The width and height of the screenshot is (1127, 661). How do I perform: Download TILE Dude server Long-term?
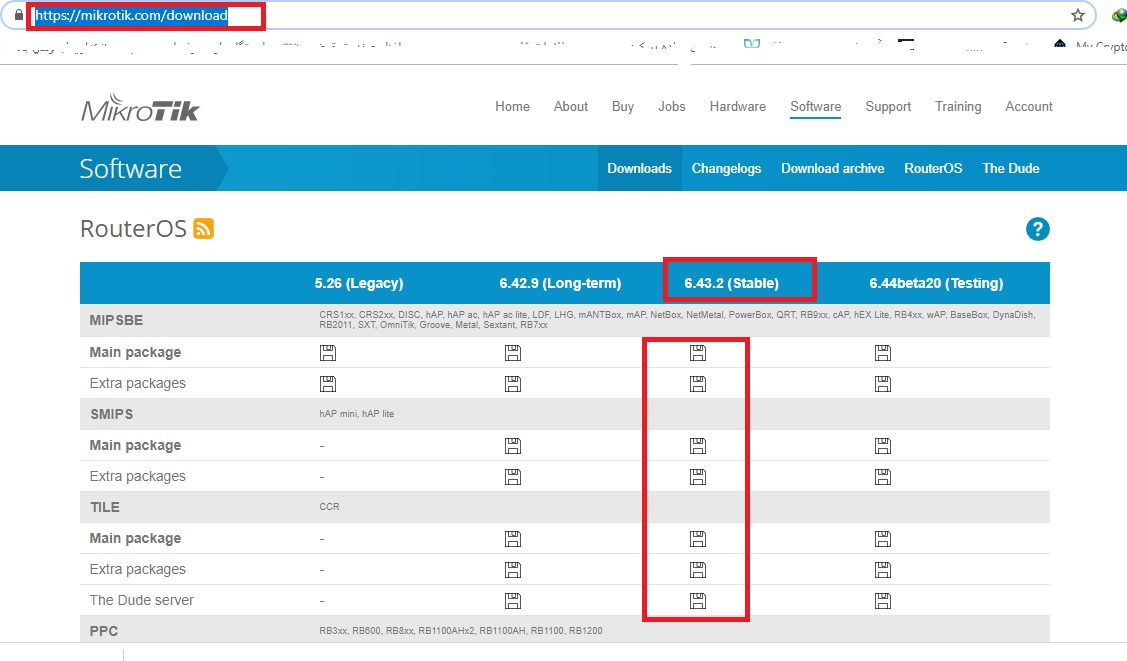[512, 601]
